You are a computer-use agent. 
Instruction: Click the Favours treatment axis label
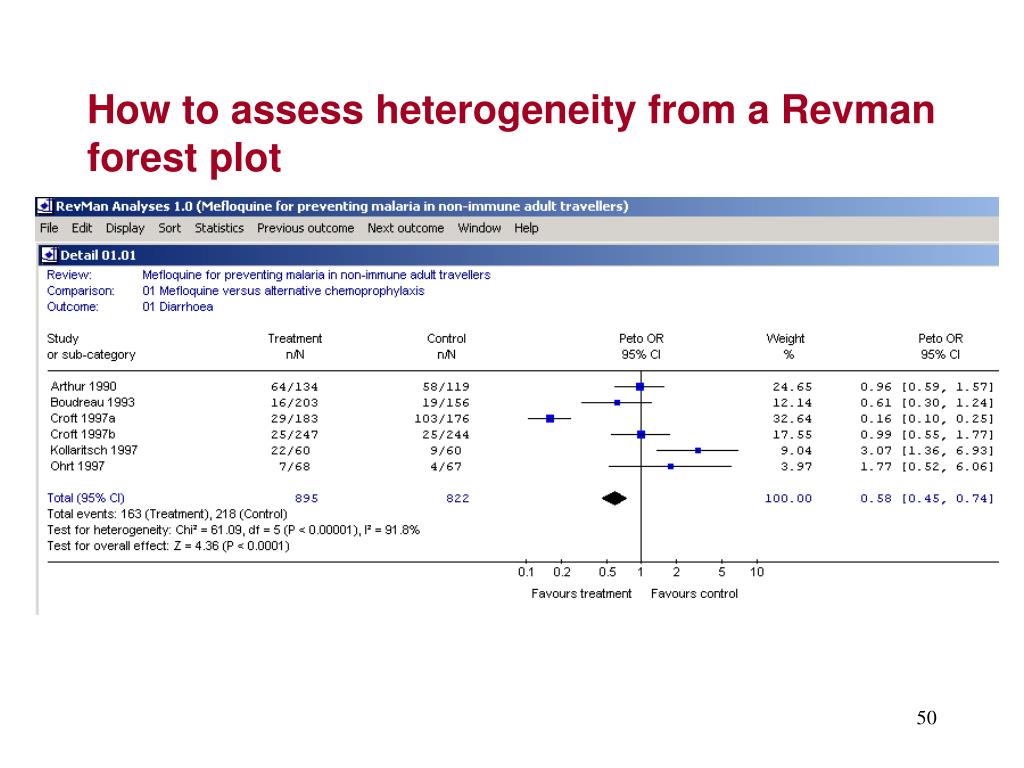tap(581, 594)
